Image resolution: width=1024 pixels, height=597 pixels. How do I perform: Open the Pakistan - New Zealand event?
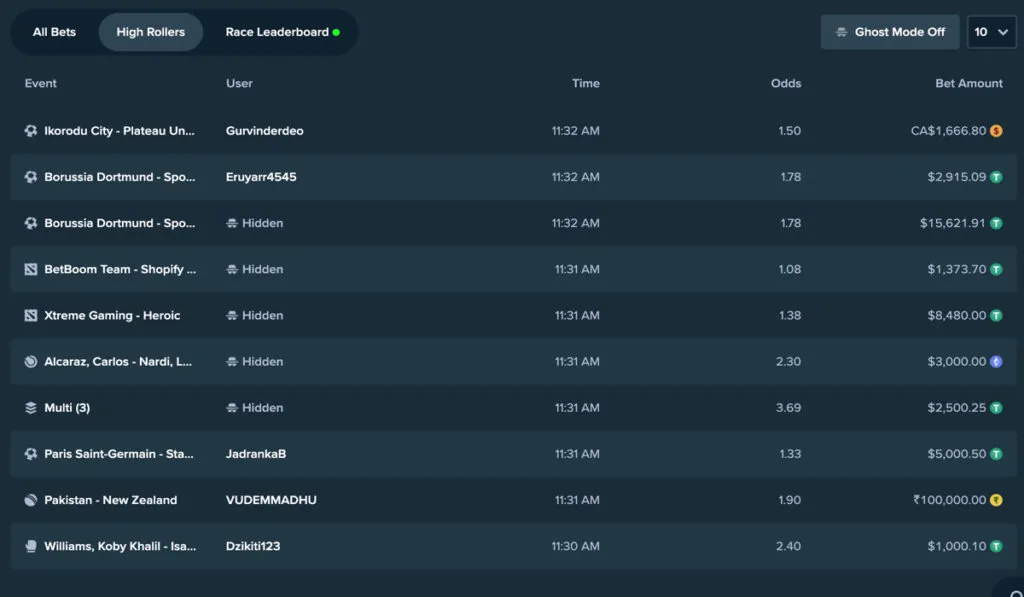click(110, 500)
